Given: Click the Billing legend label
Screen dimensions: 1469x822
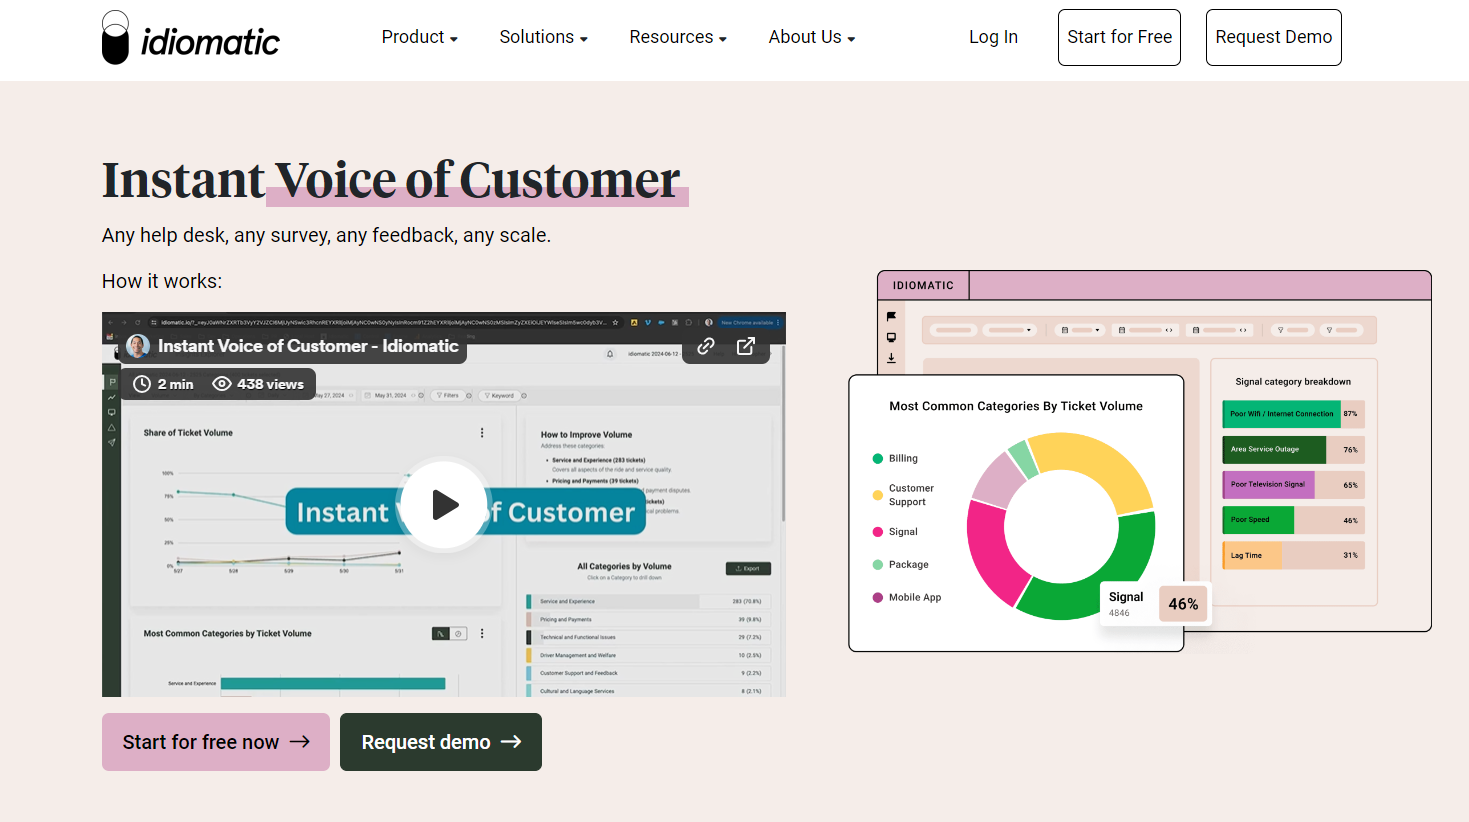Looking at the screenshot, I should pos(903,459).
